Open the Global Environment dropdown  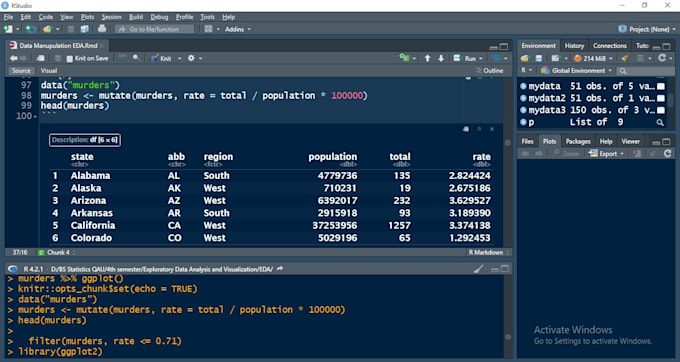click(576, 71)
